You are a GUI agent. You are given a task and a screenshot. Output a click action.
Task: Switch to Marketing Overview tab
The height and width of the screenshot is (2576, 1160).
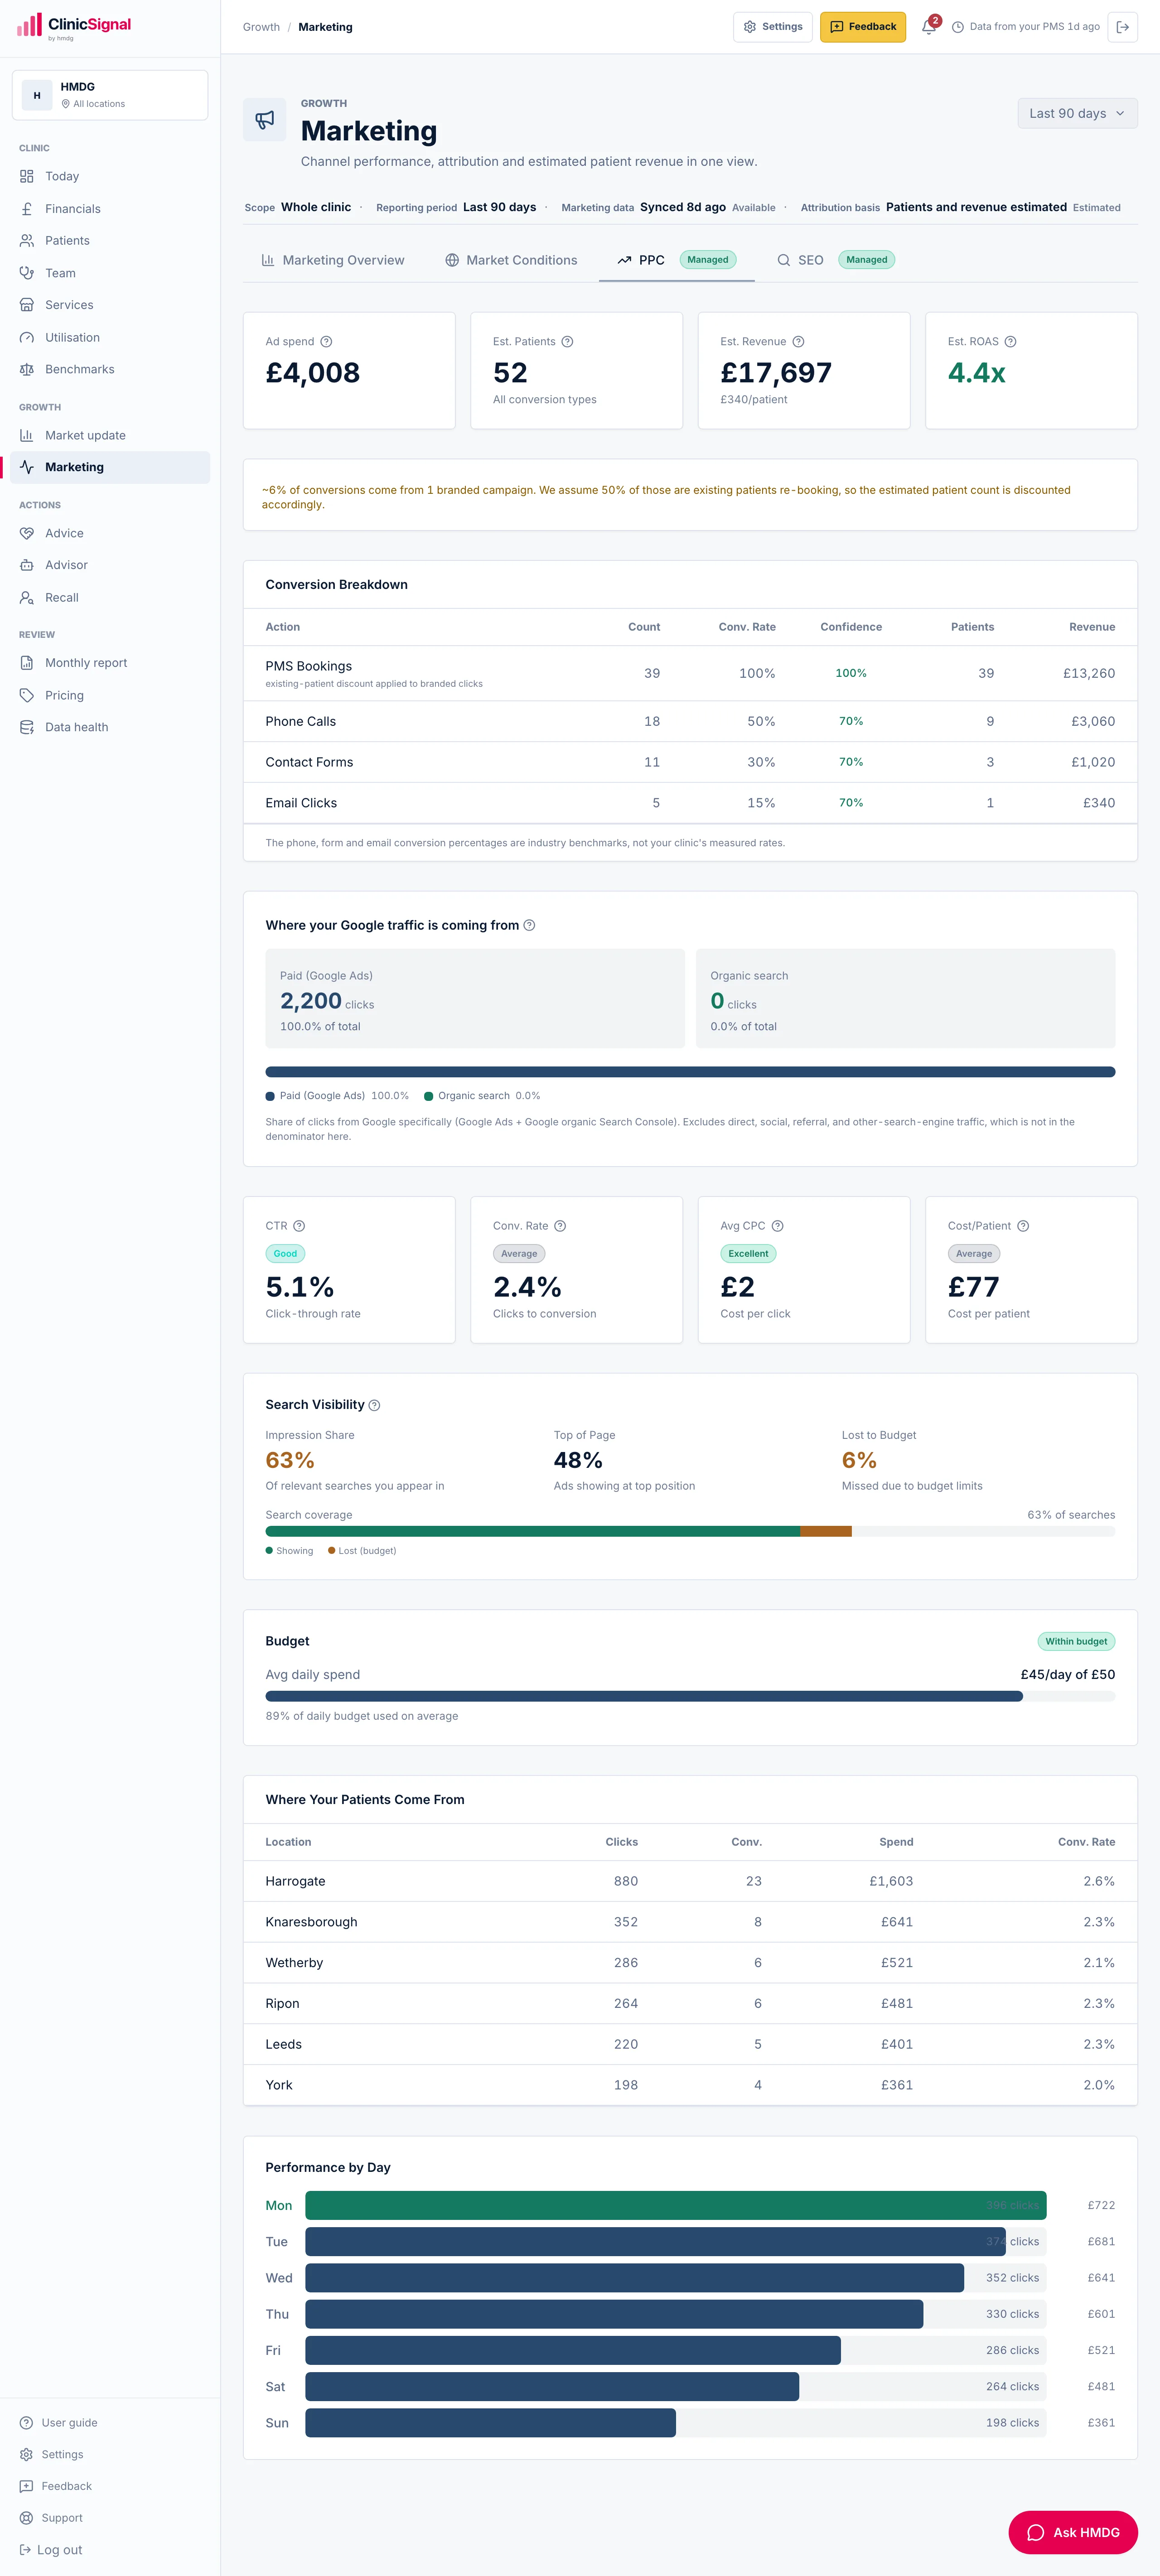point(333,260)
